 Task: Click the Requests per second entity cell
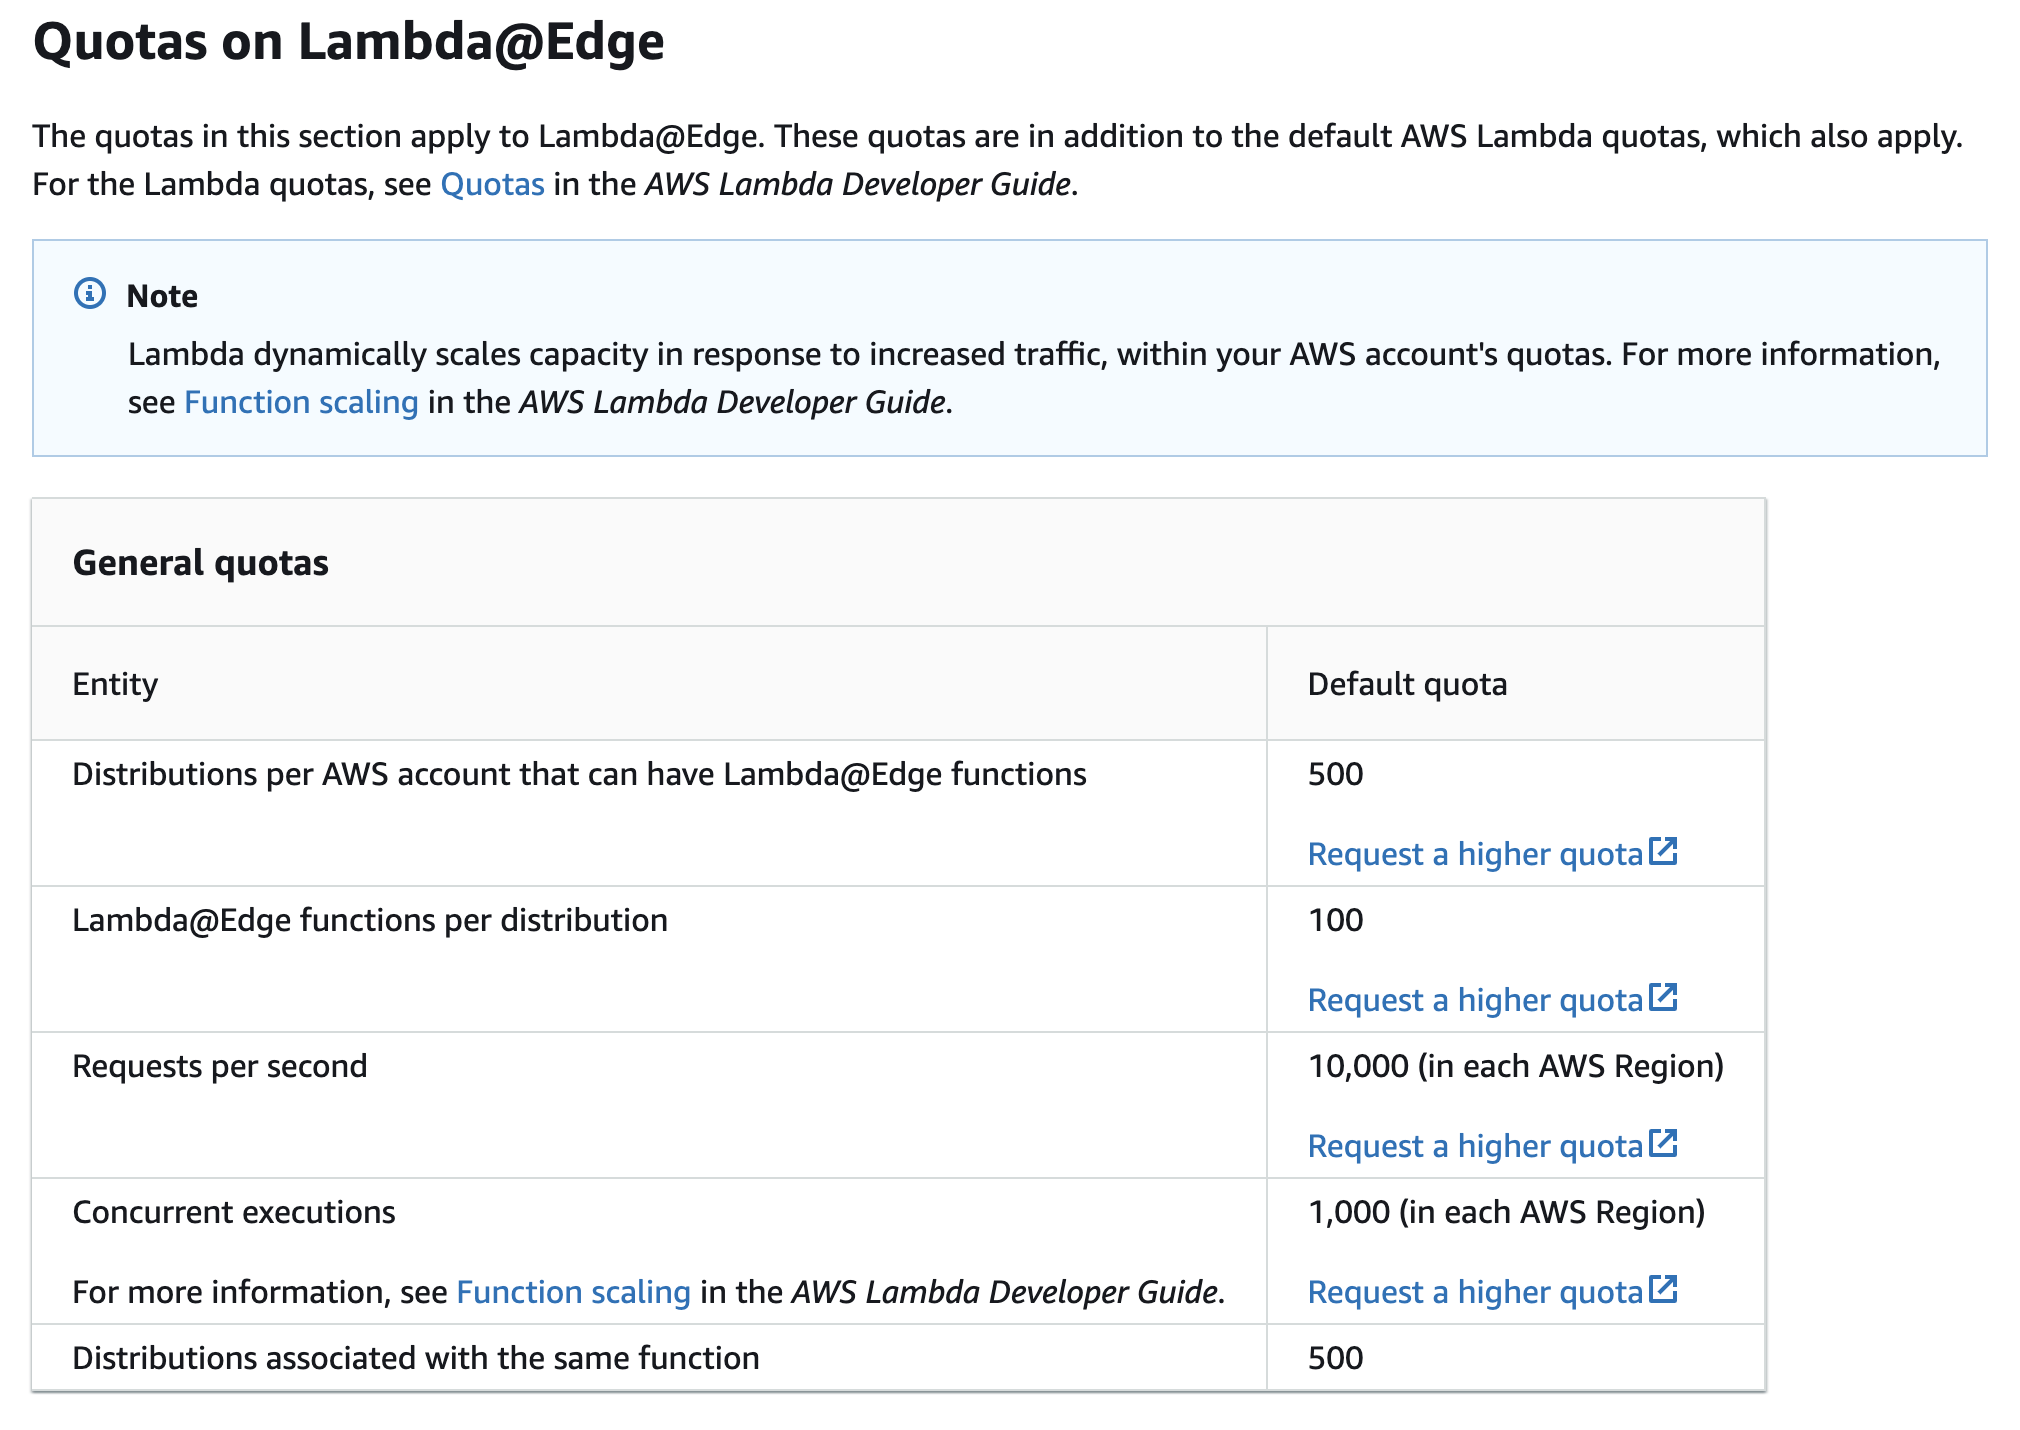coord(220,1066)
